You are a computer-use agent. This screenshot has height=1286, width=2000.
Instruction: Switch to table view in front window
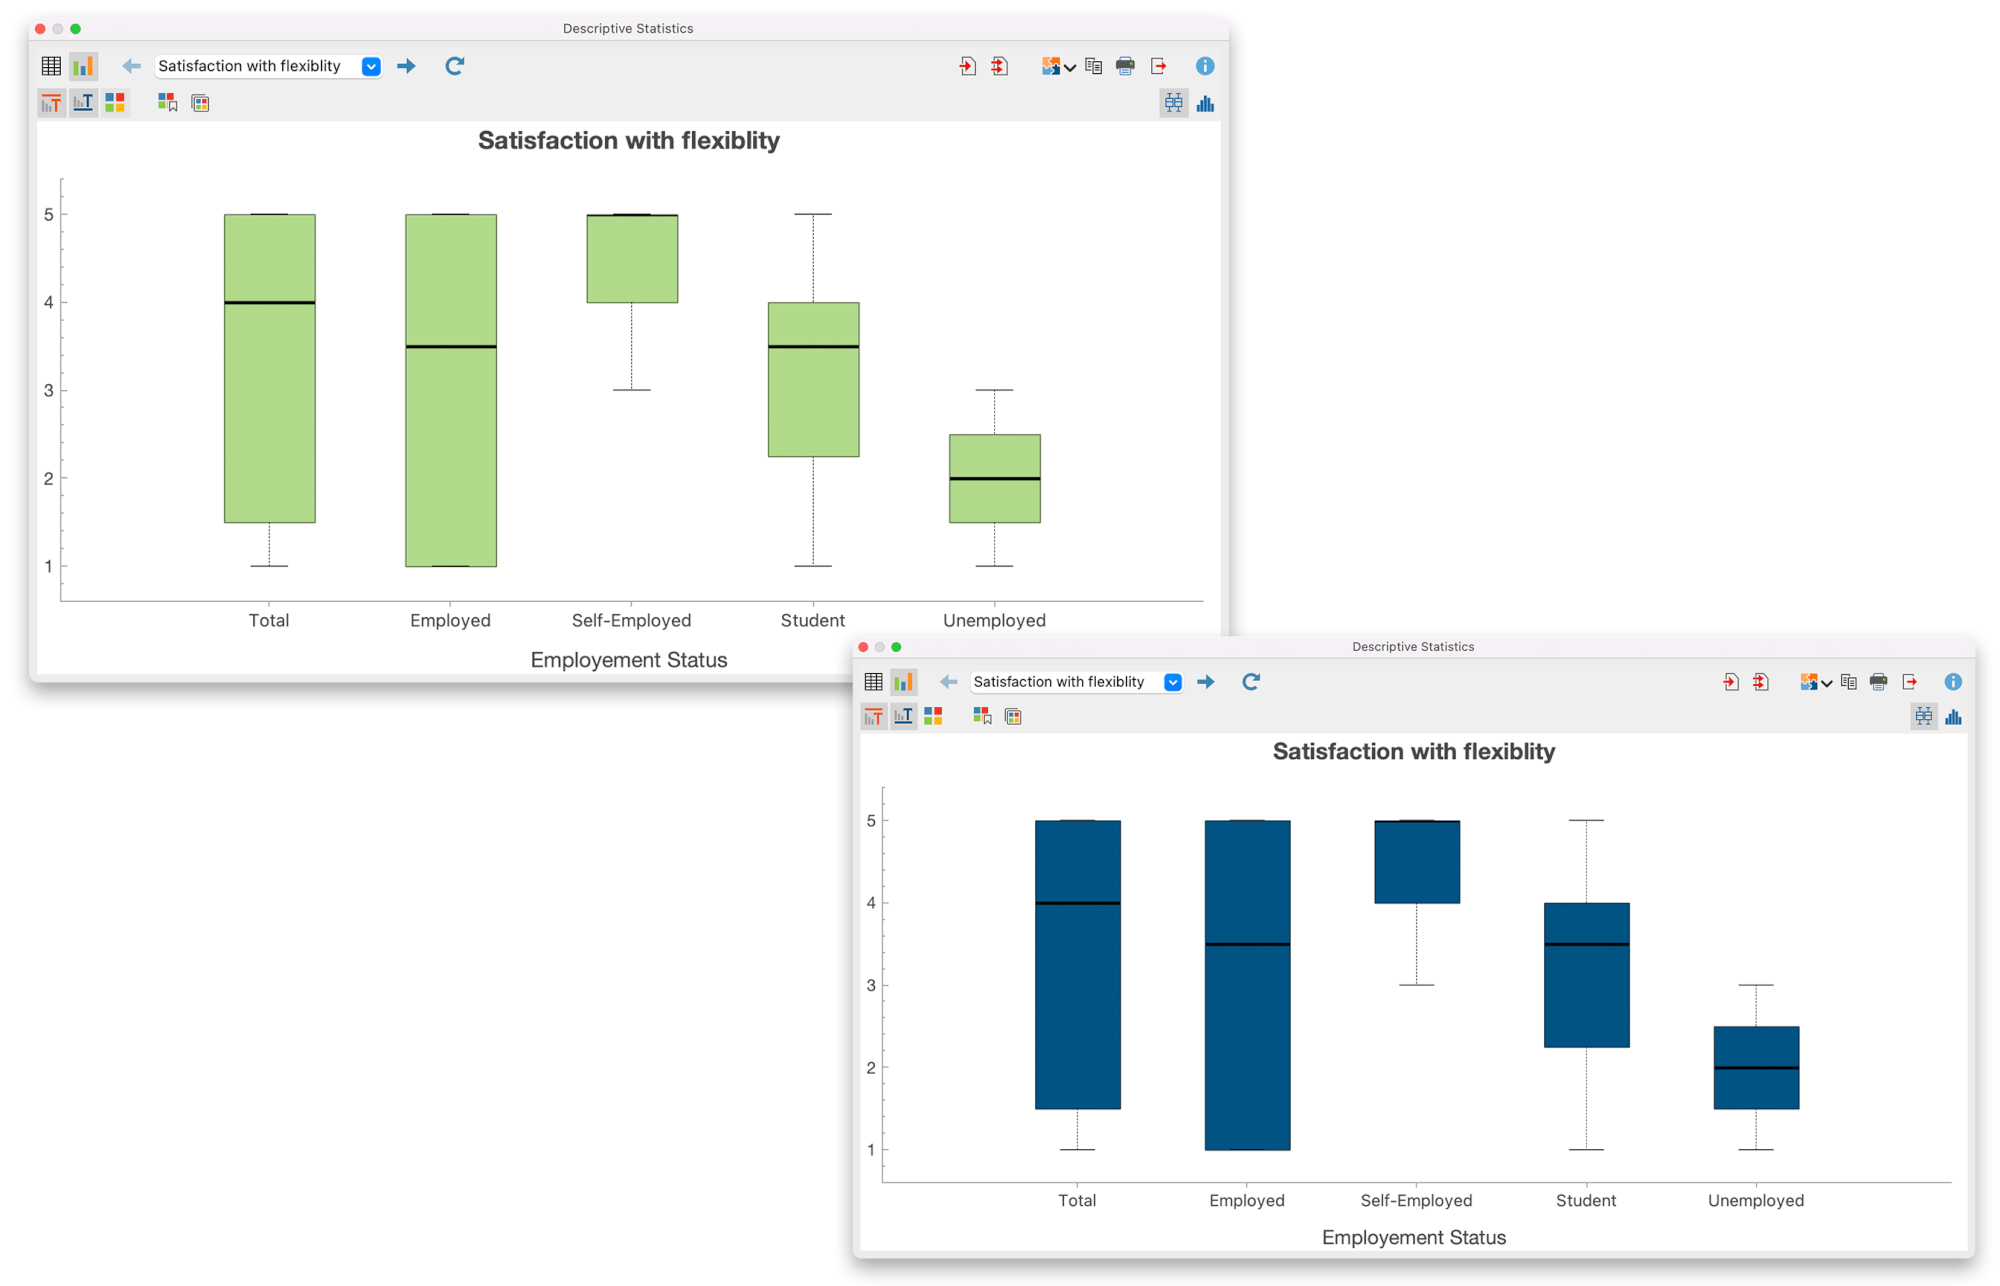click(x=873, y=682)
